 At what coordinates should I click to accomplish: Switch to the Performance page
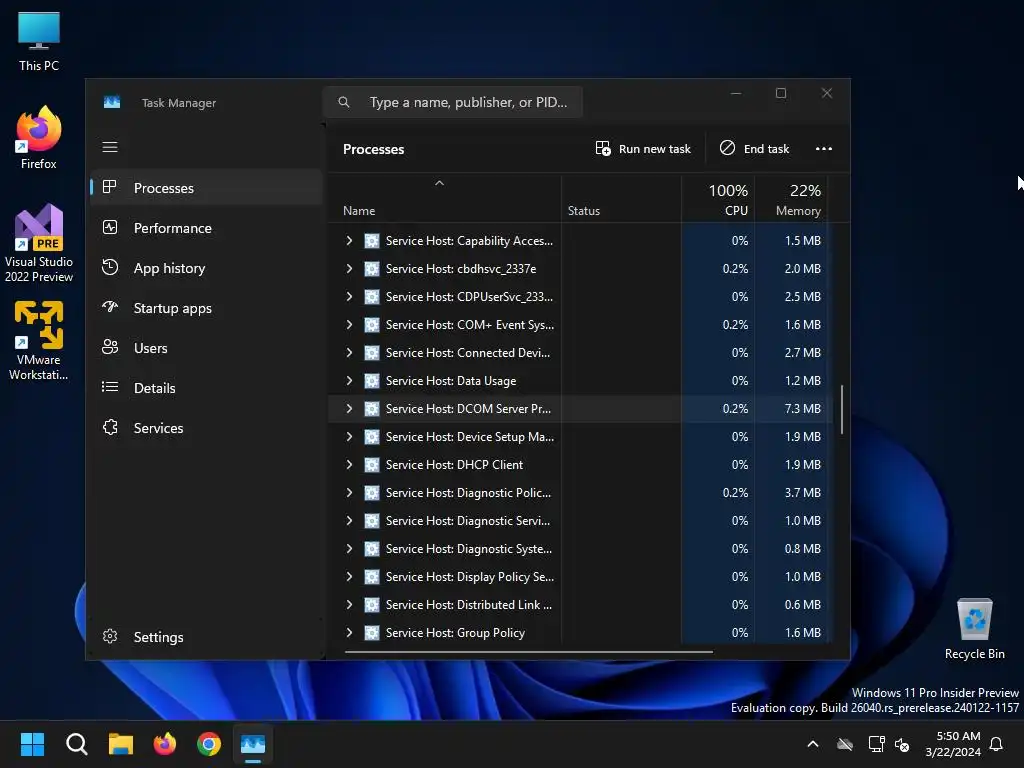tap(206, 227)
